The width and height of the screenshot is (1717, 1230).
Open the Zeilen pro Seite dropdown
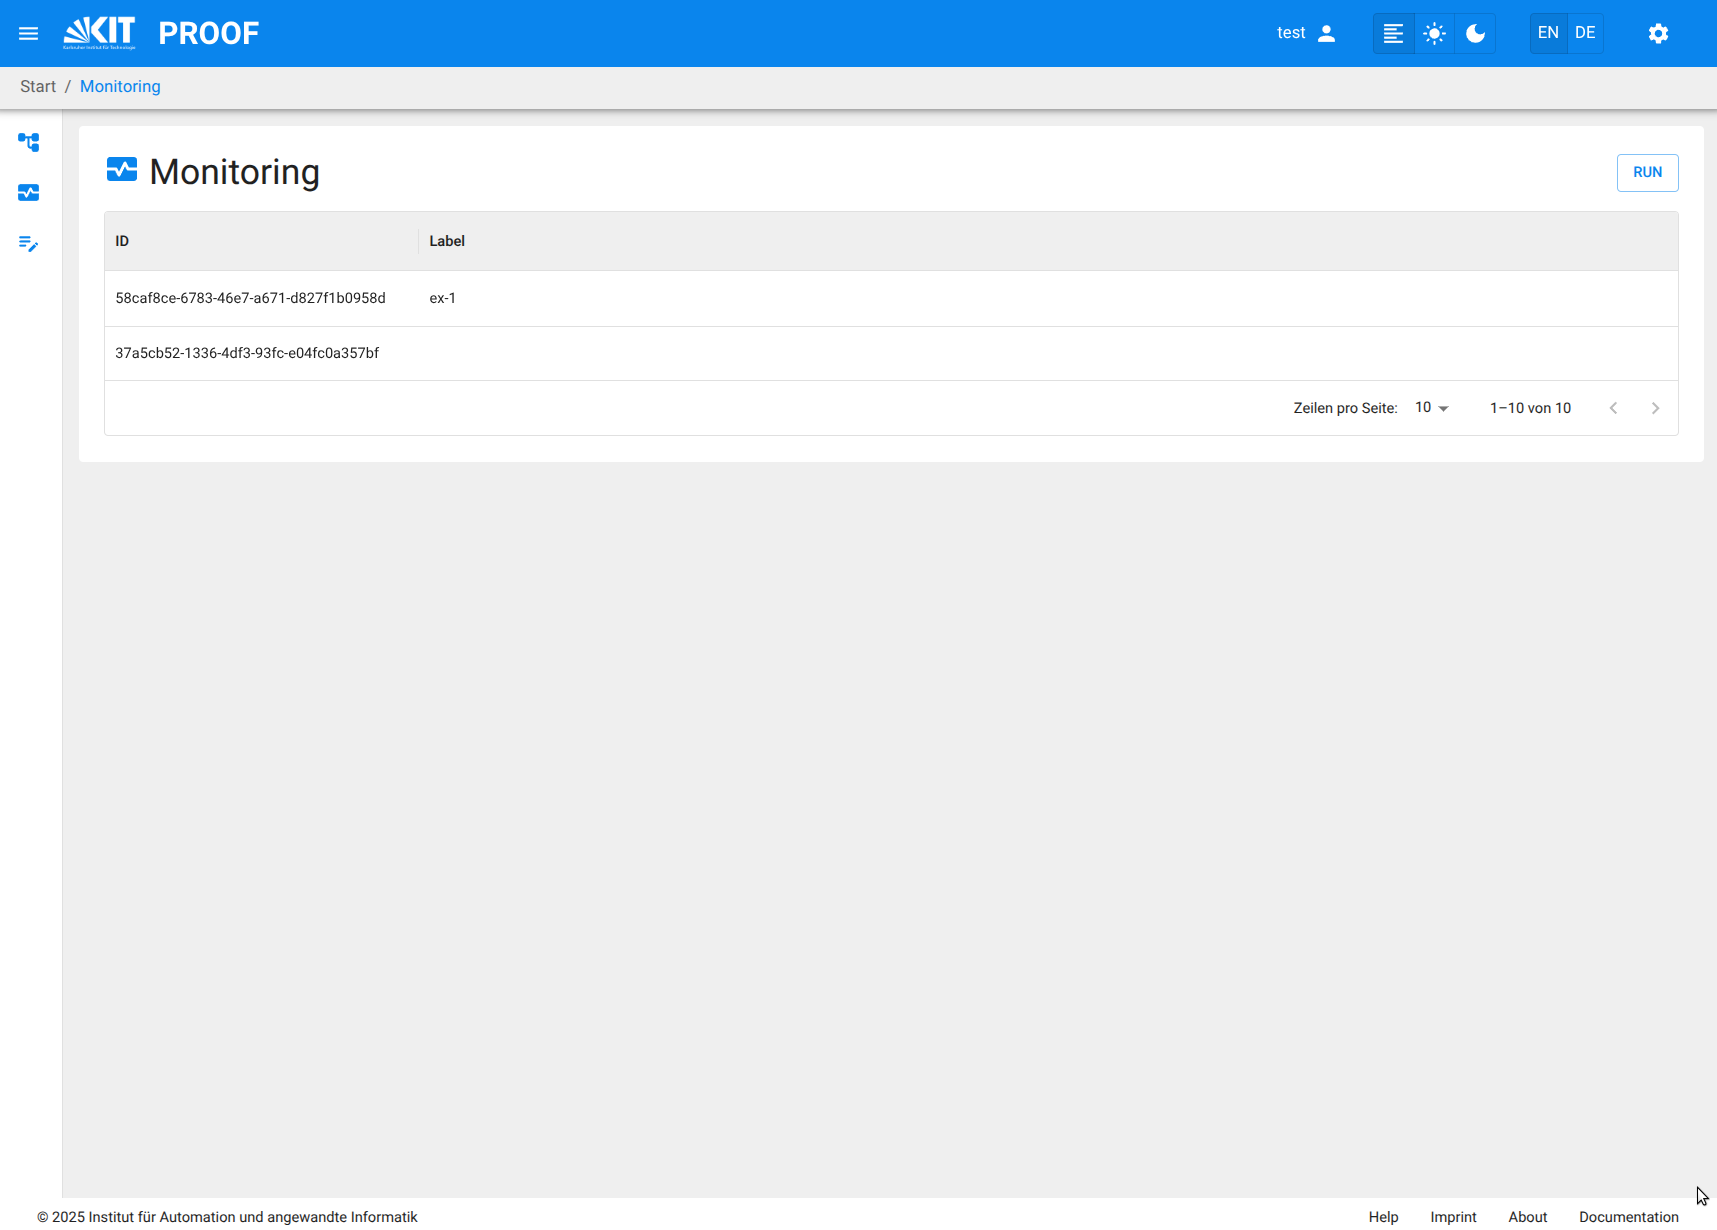(x=1430, y=407)
